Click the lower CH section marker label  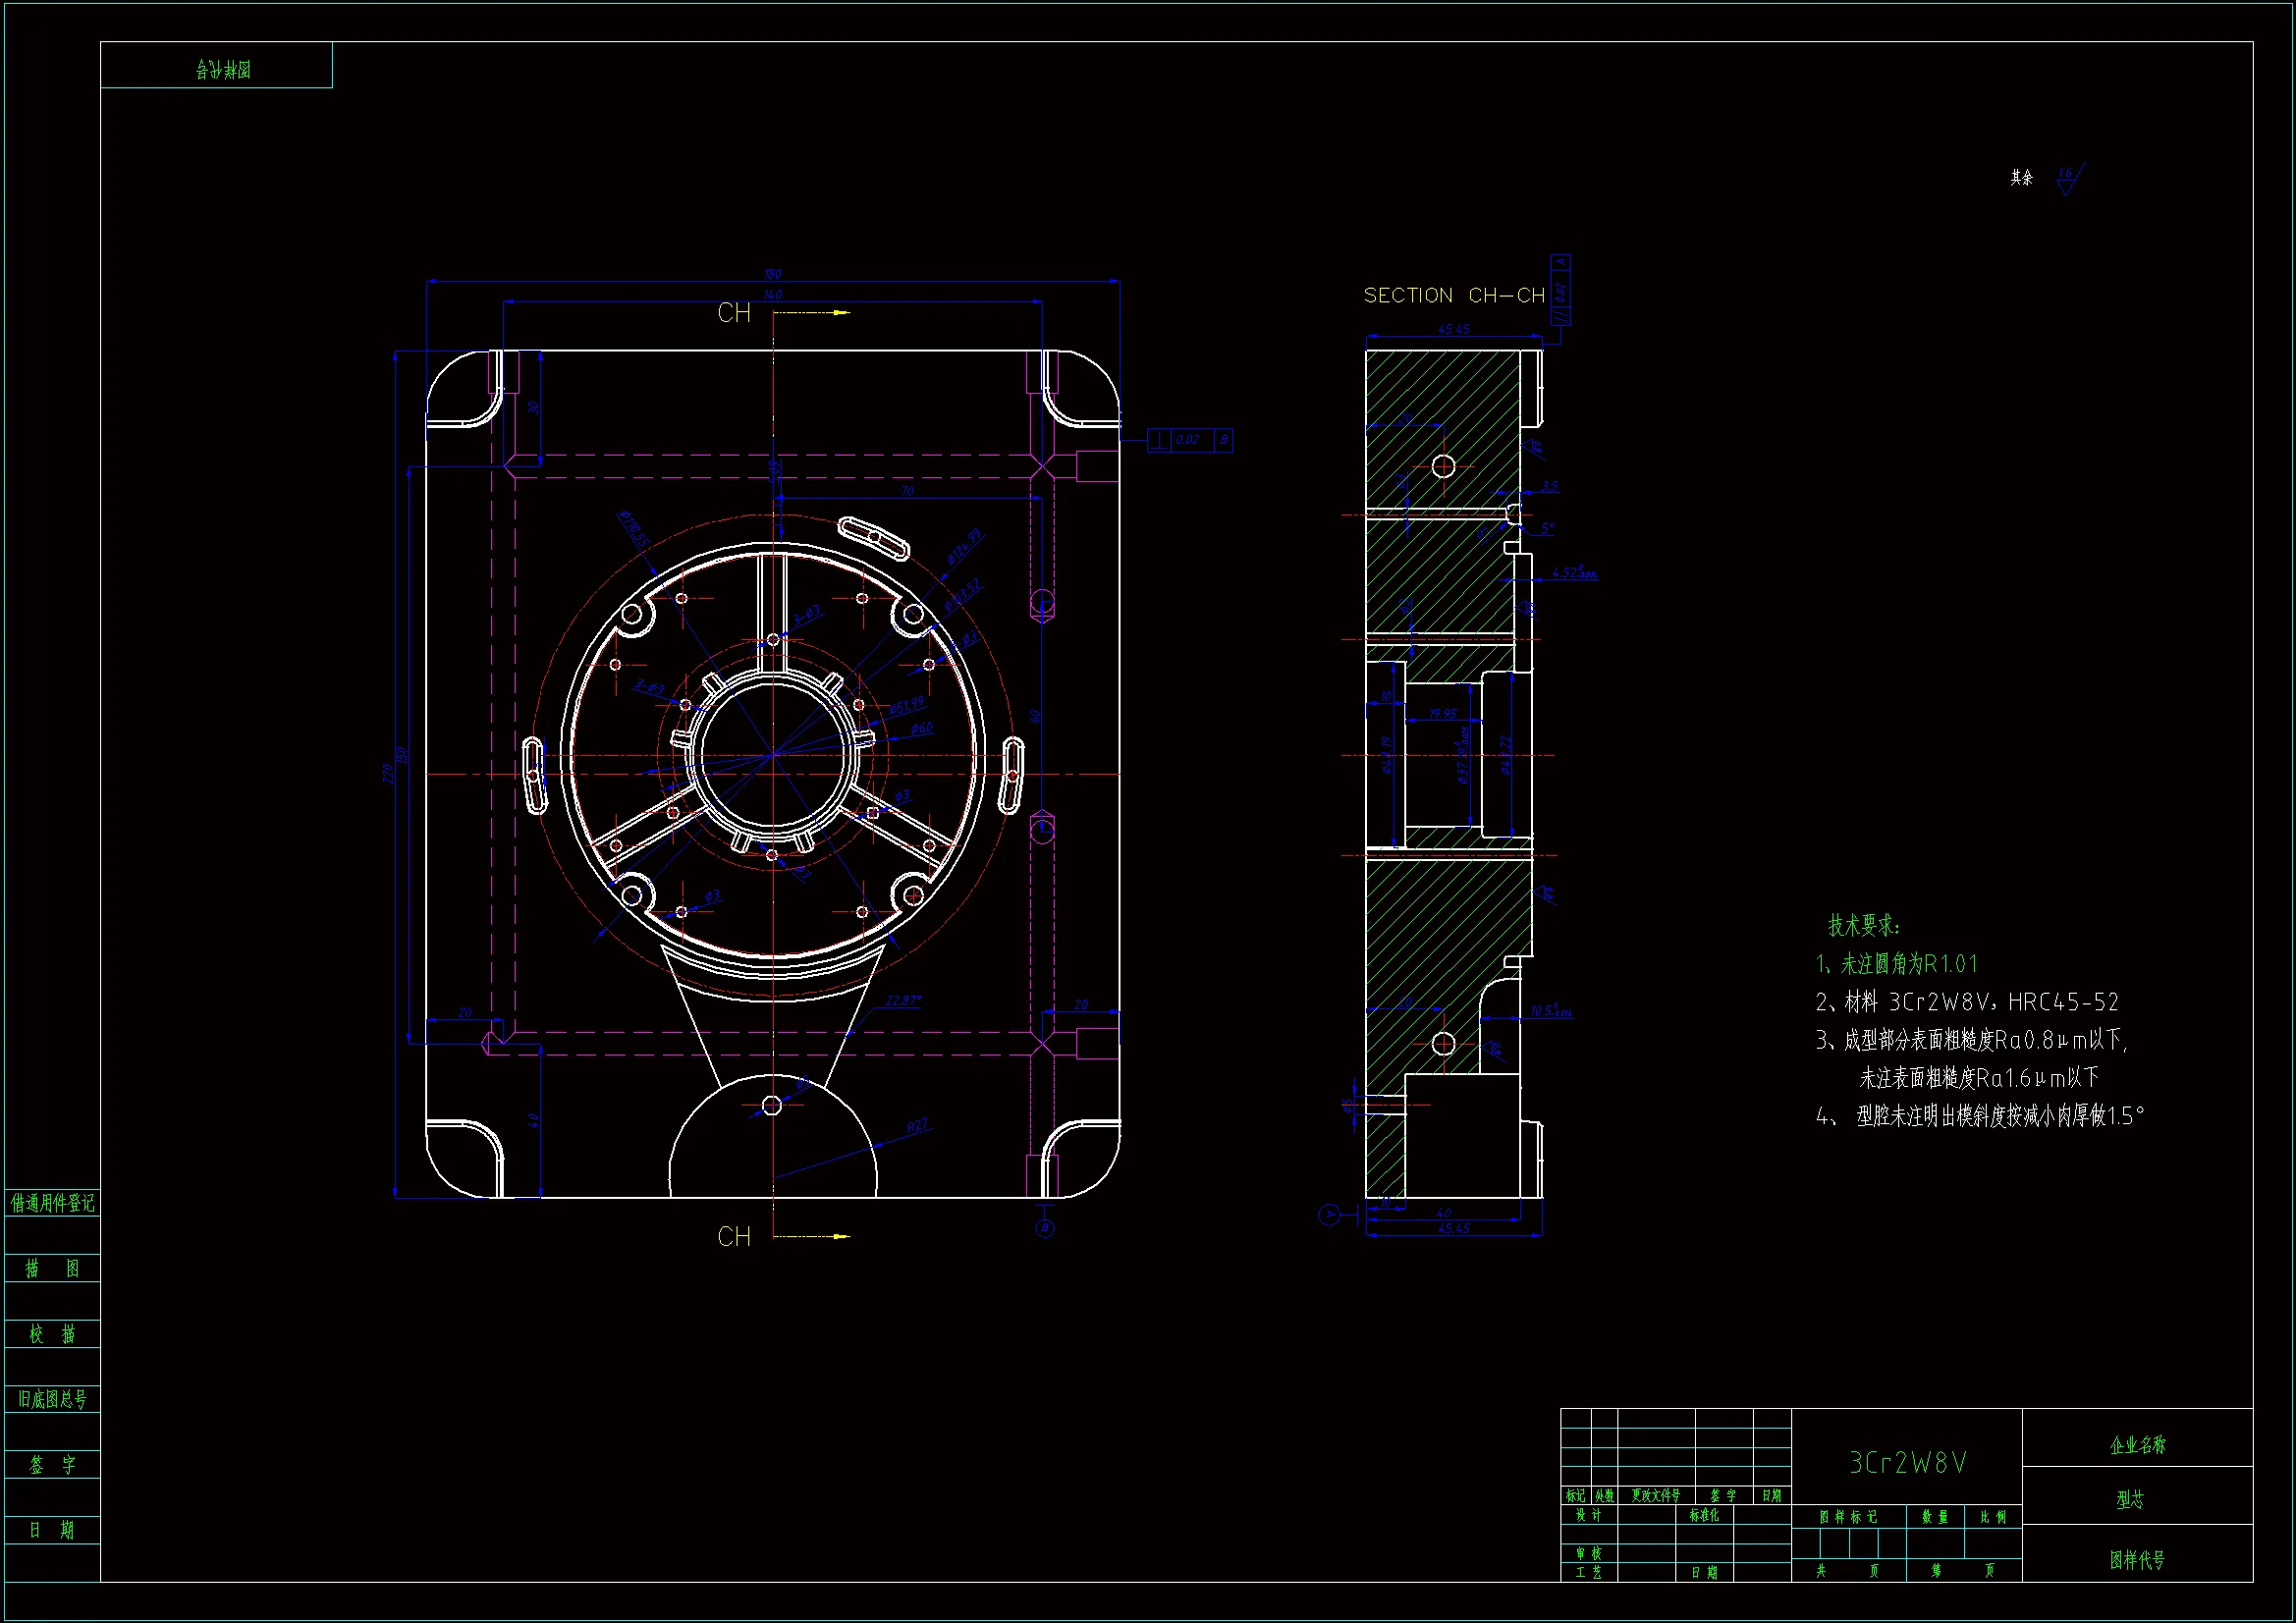click(x=734, y=1237)
